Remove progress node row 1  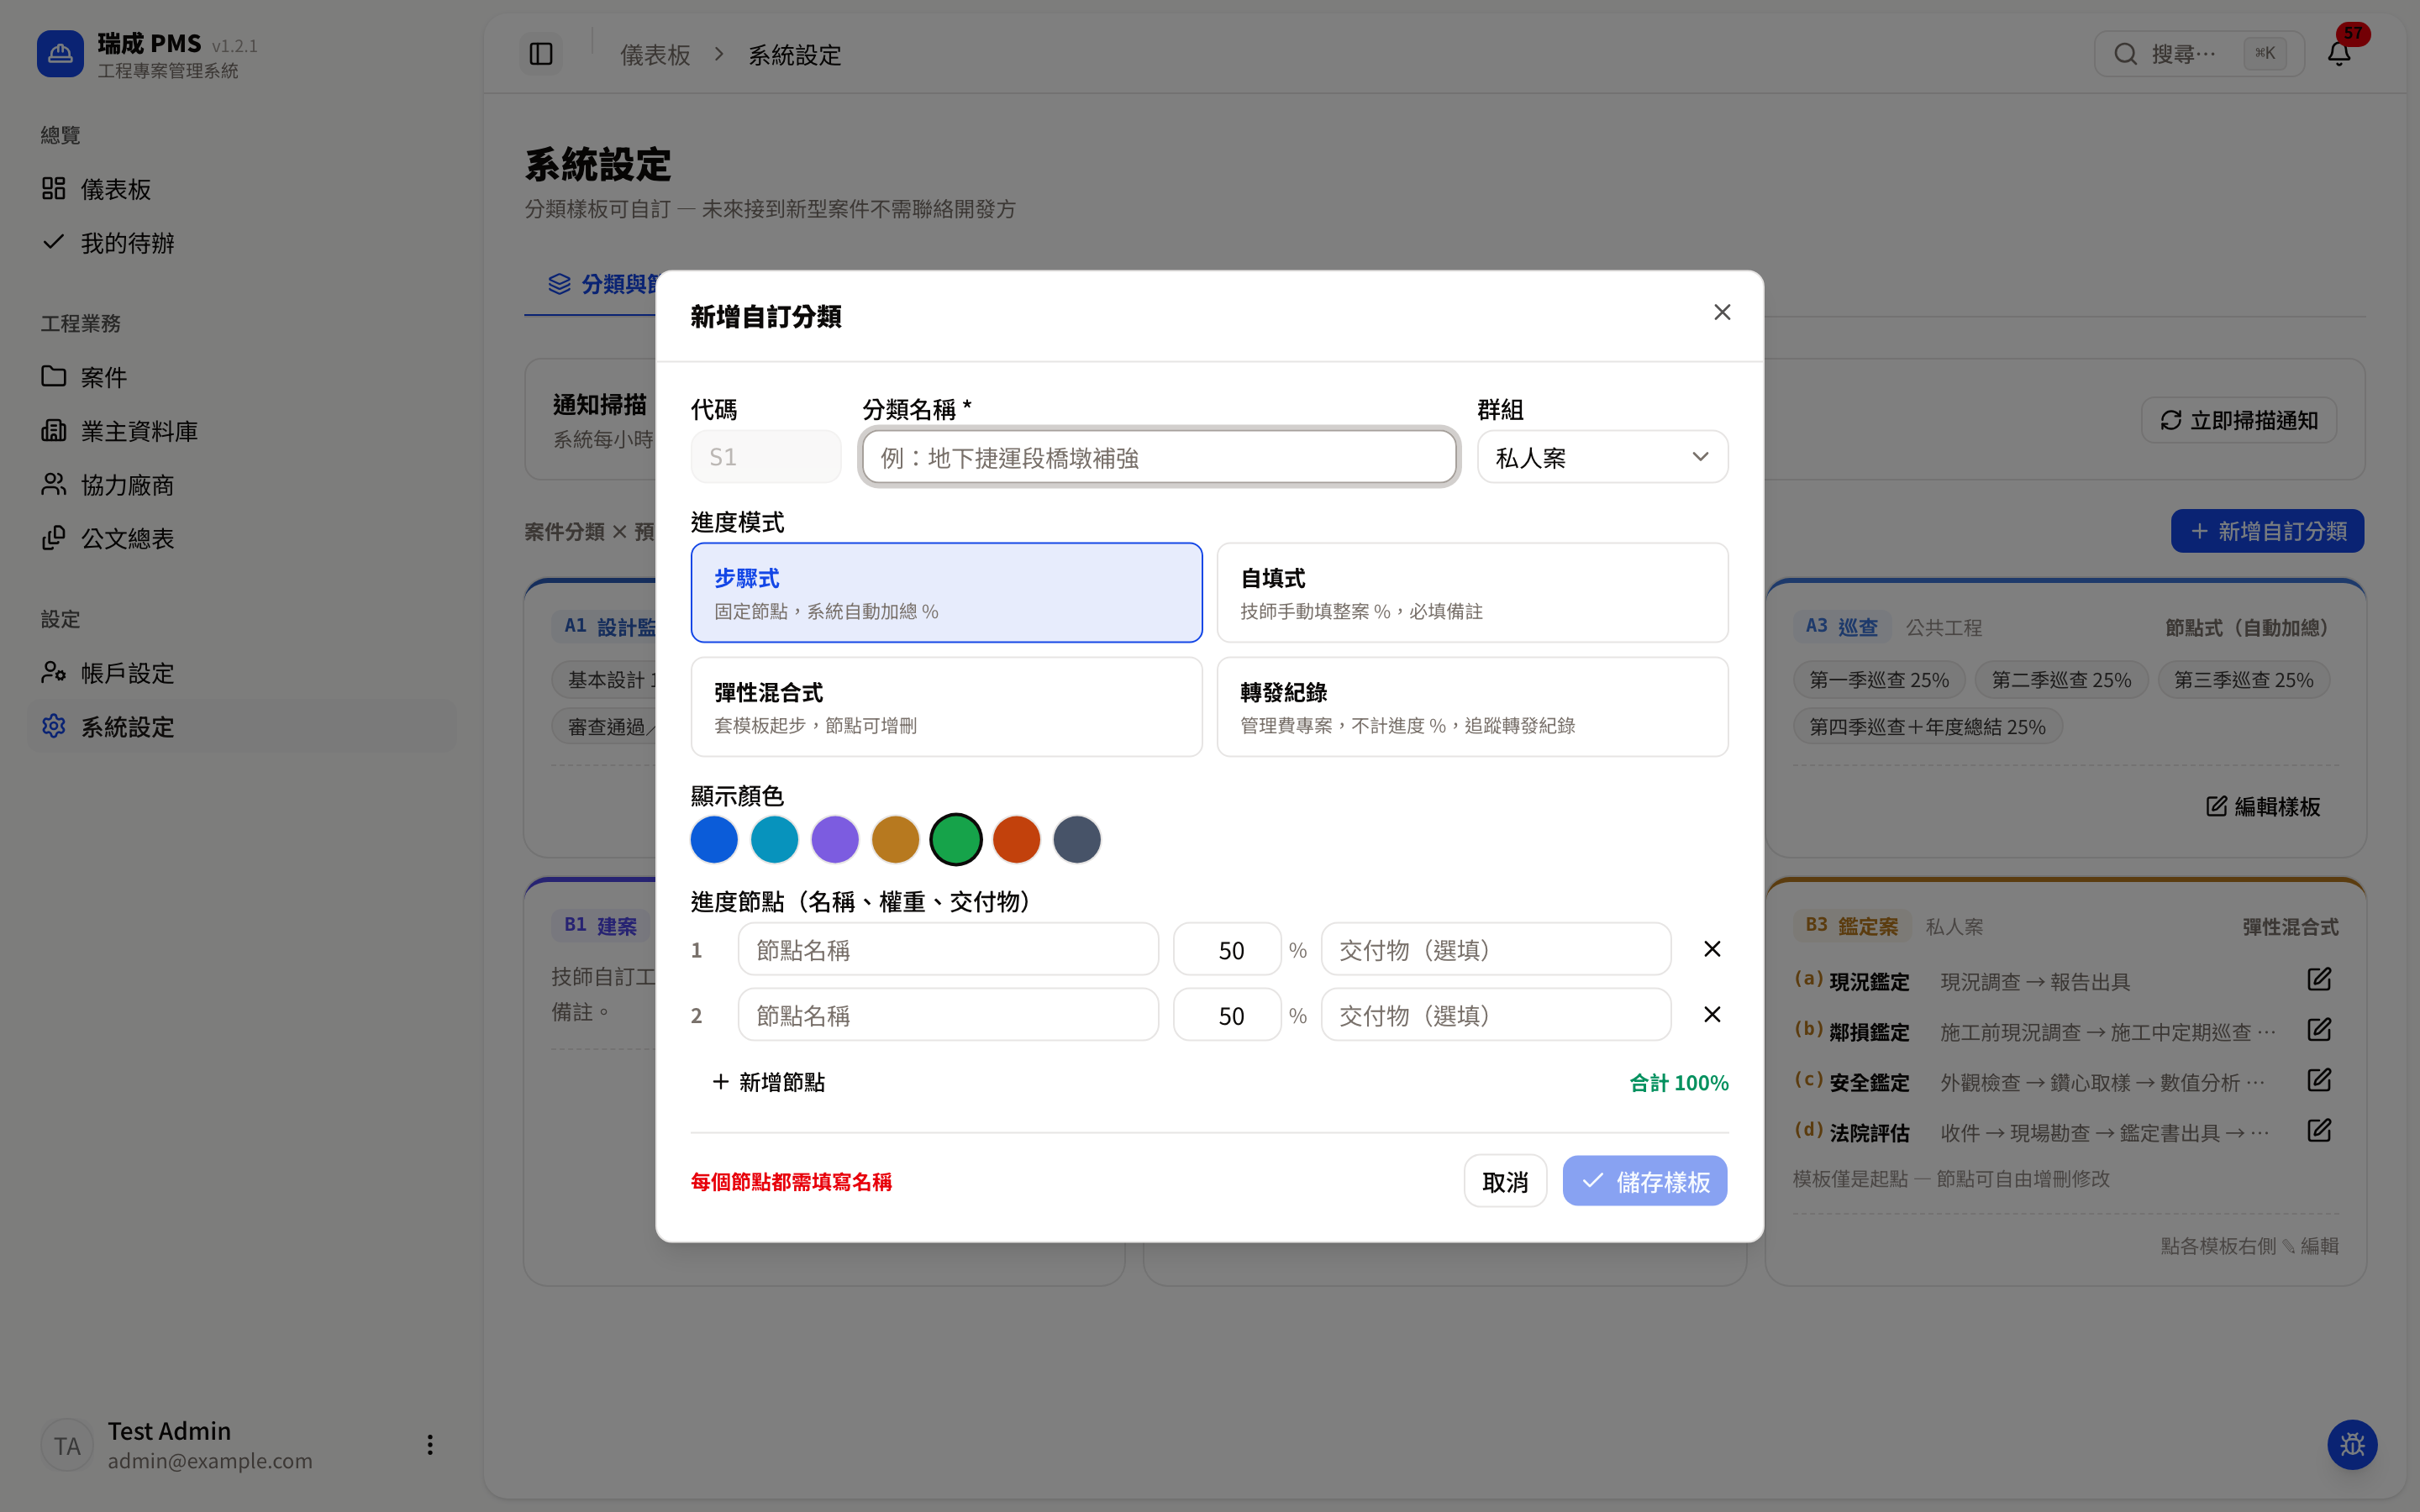point(1712,949)
